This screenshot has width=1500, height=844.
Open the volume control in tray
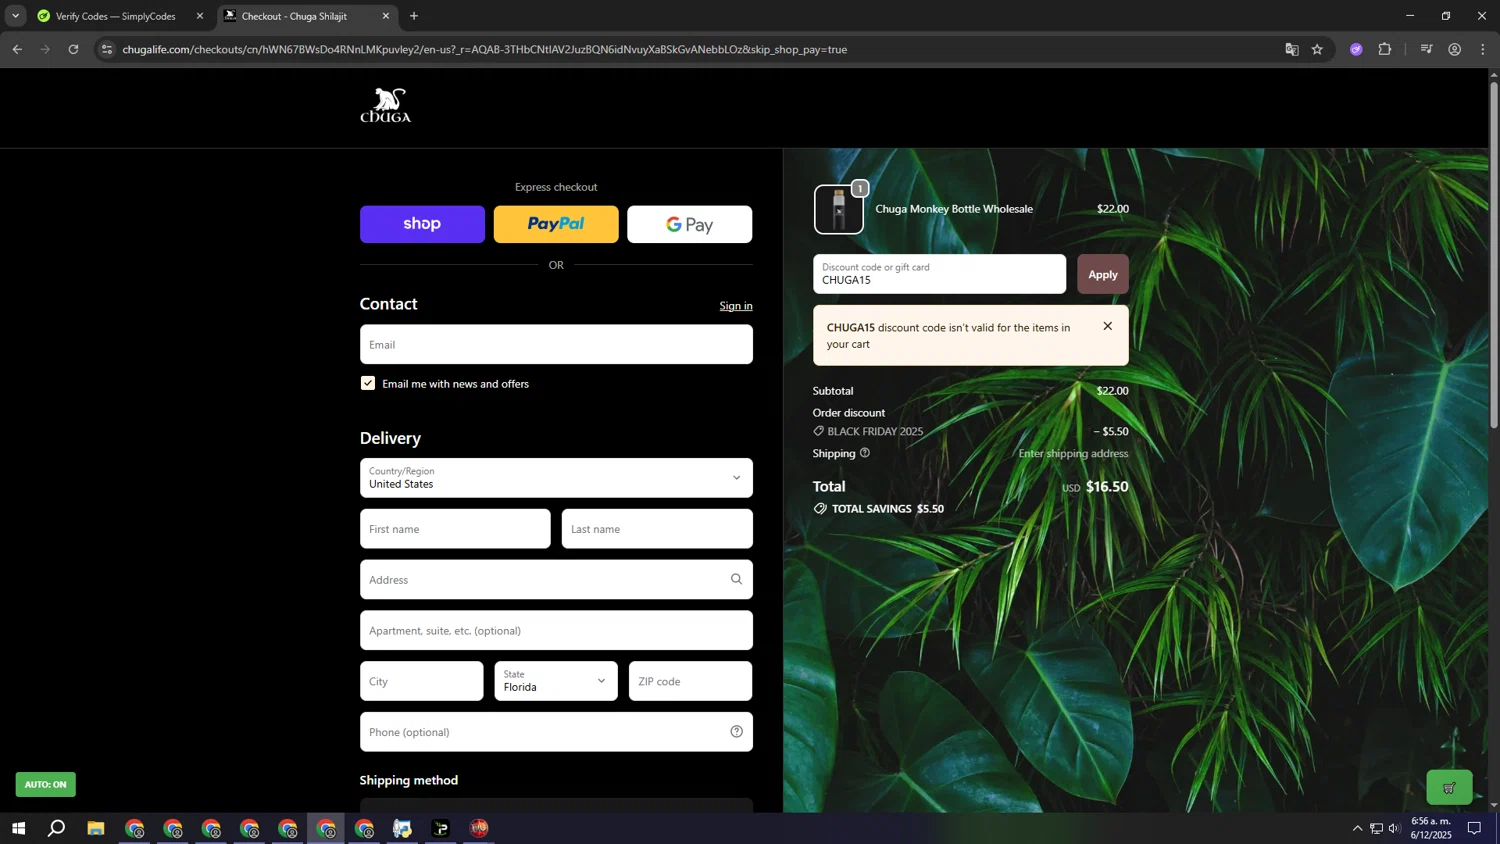tap(1394, 828)
